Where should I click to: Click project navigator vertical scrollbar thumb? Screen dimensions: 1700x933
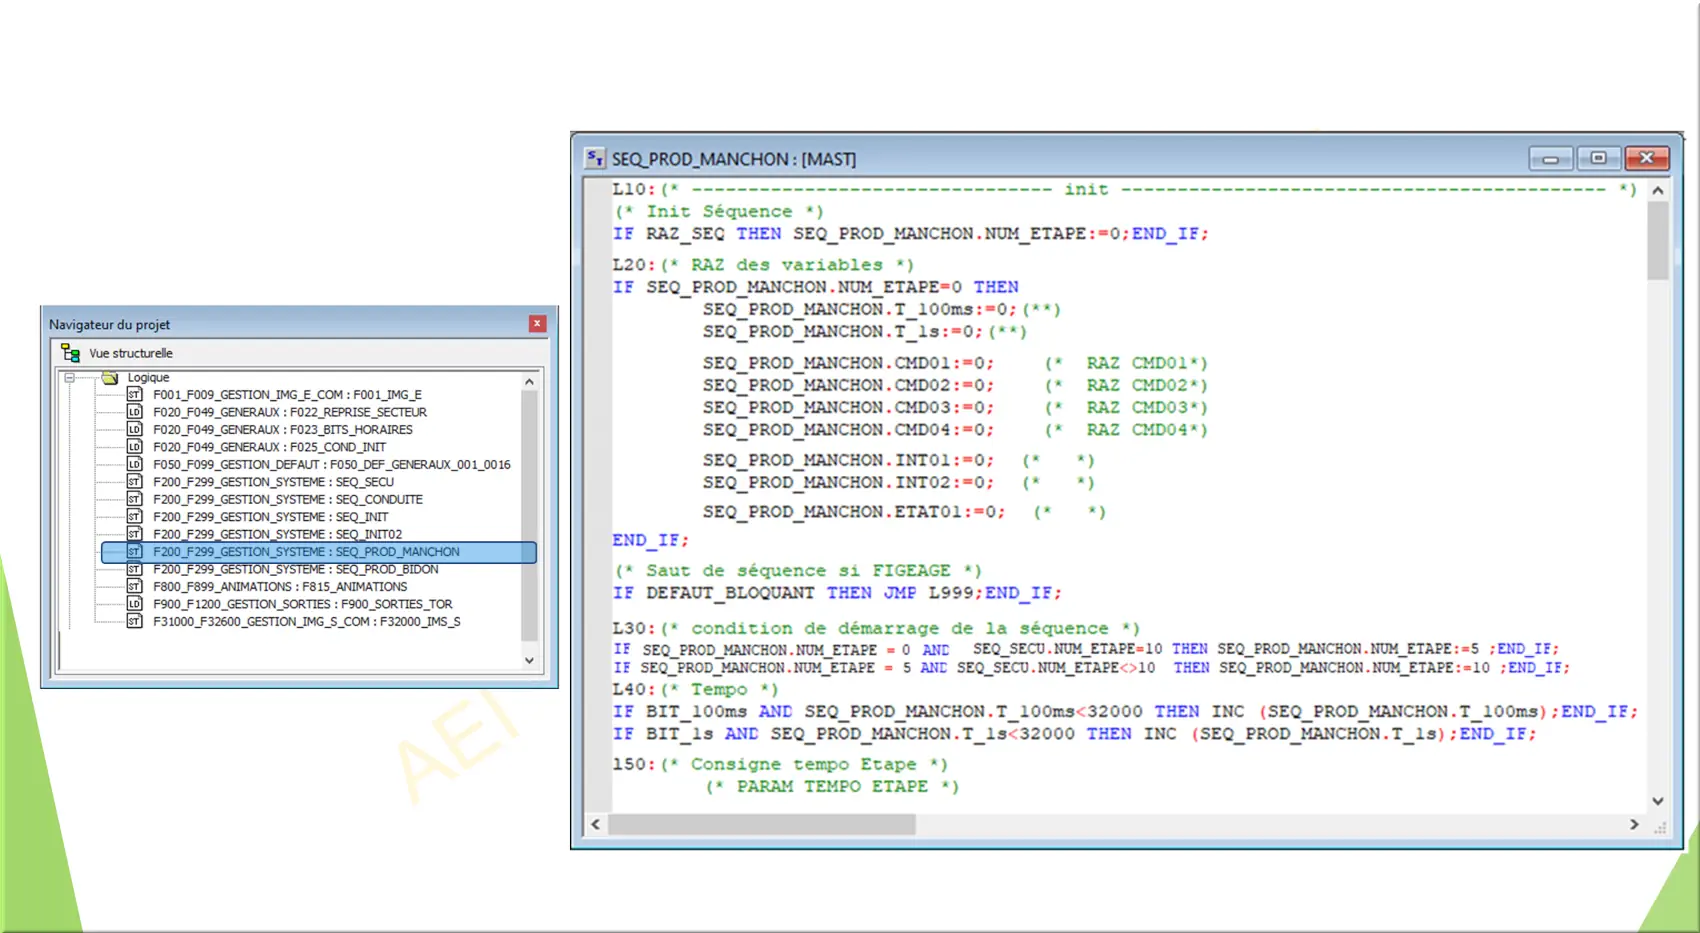[x=529, y=515]
